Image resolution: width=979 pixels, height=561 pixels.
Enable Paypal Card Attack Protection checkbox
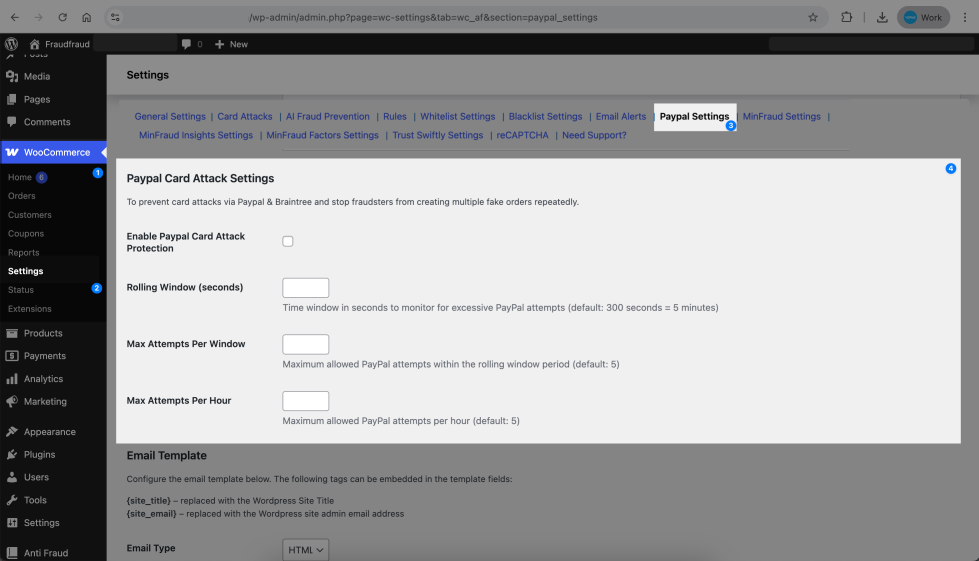288,241
